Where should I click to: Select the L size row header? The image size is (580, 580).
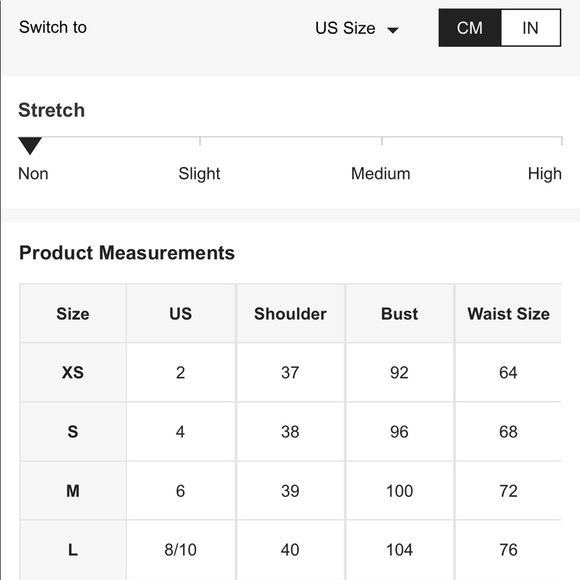pyautogui.click(x=73, y=550)
